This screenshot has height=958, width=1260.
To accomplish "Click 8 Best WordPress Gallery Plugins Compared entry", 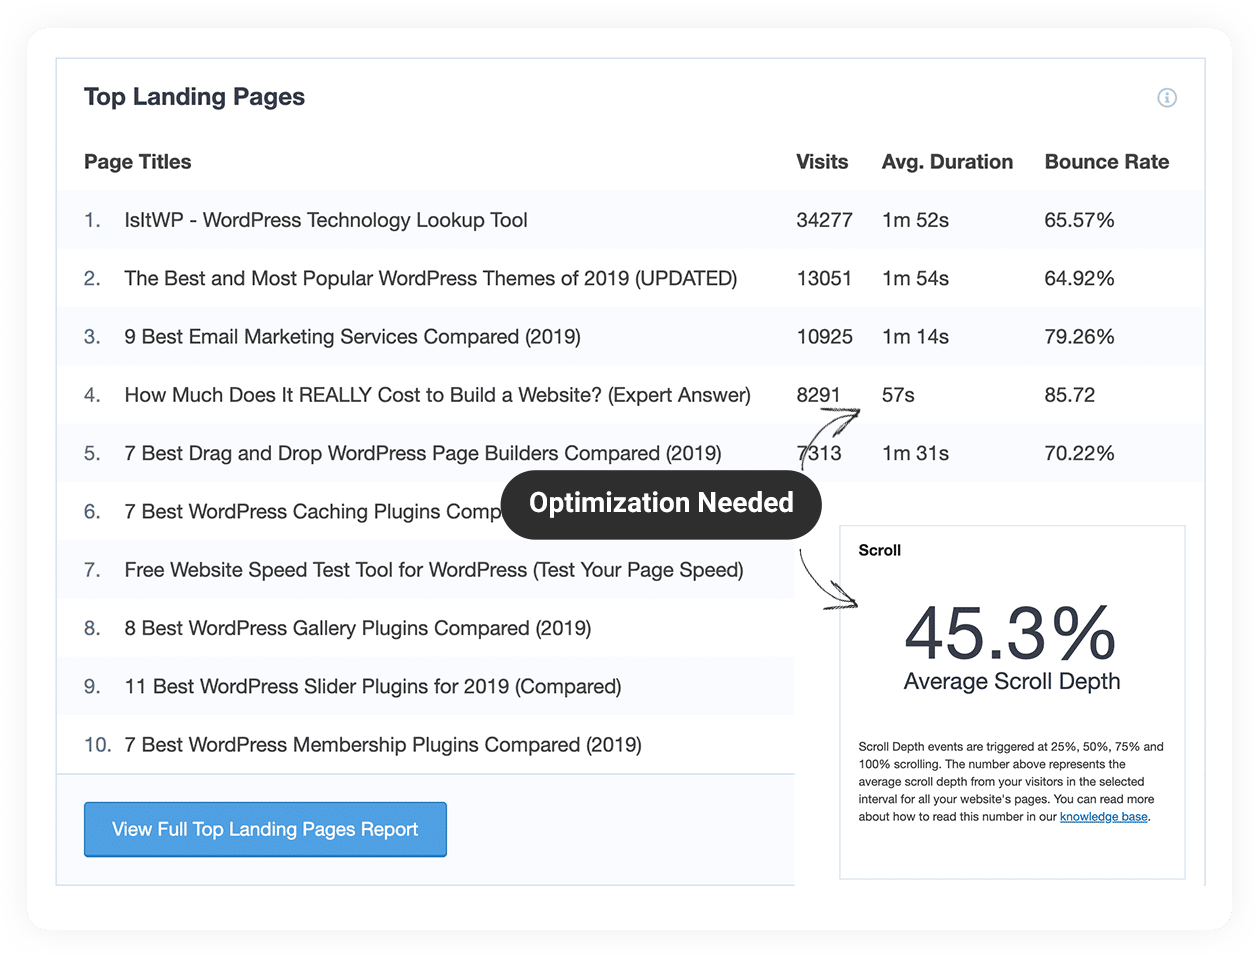I will point(357,627).
